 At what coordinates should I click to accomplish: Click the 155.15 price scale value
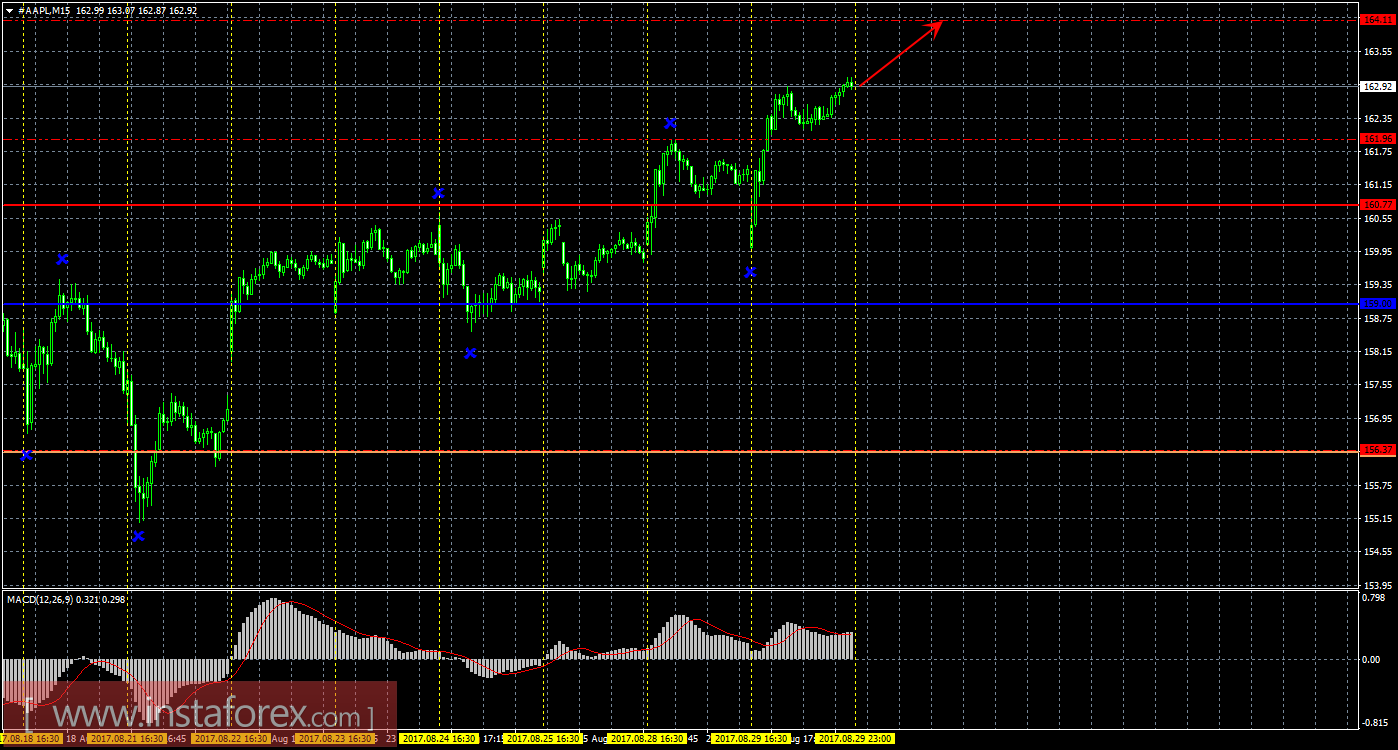[1377, 518]
